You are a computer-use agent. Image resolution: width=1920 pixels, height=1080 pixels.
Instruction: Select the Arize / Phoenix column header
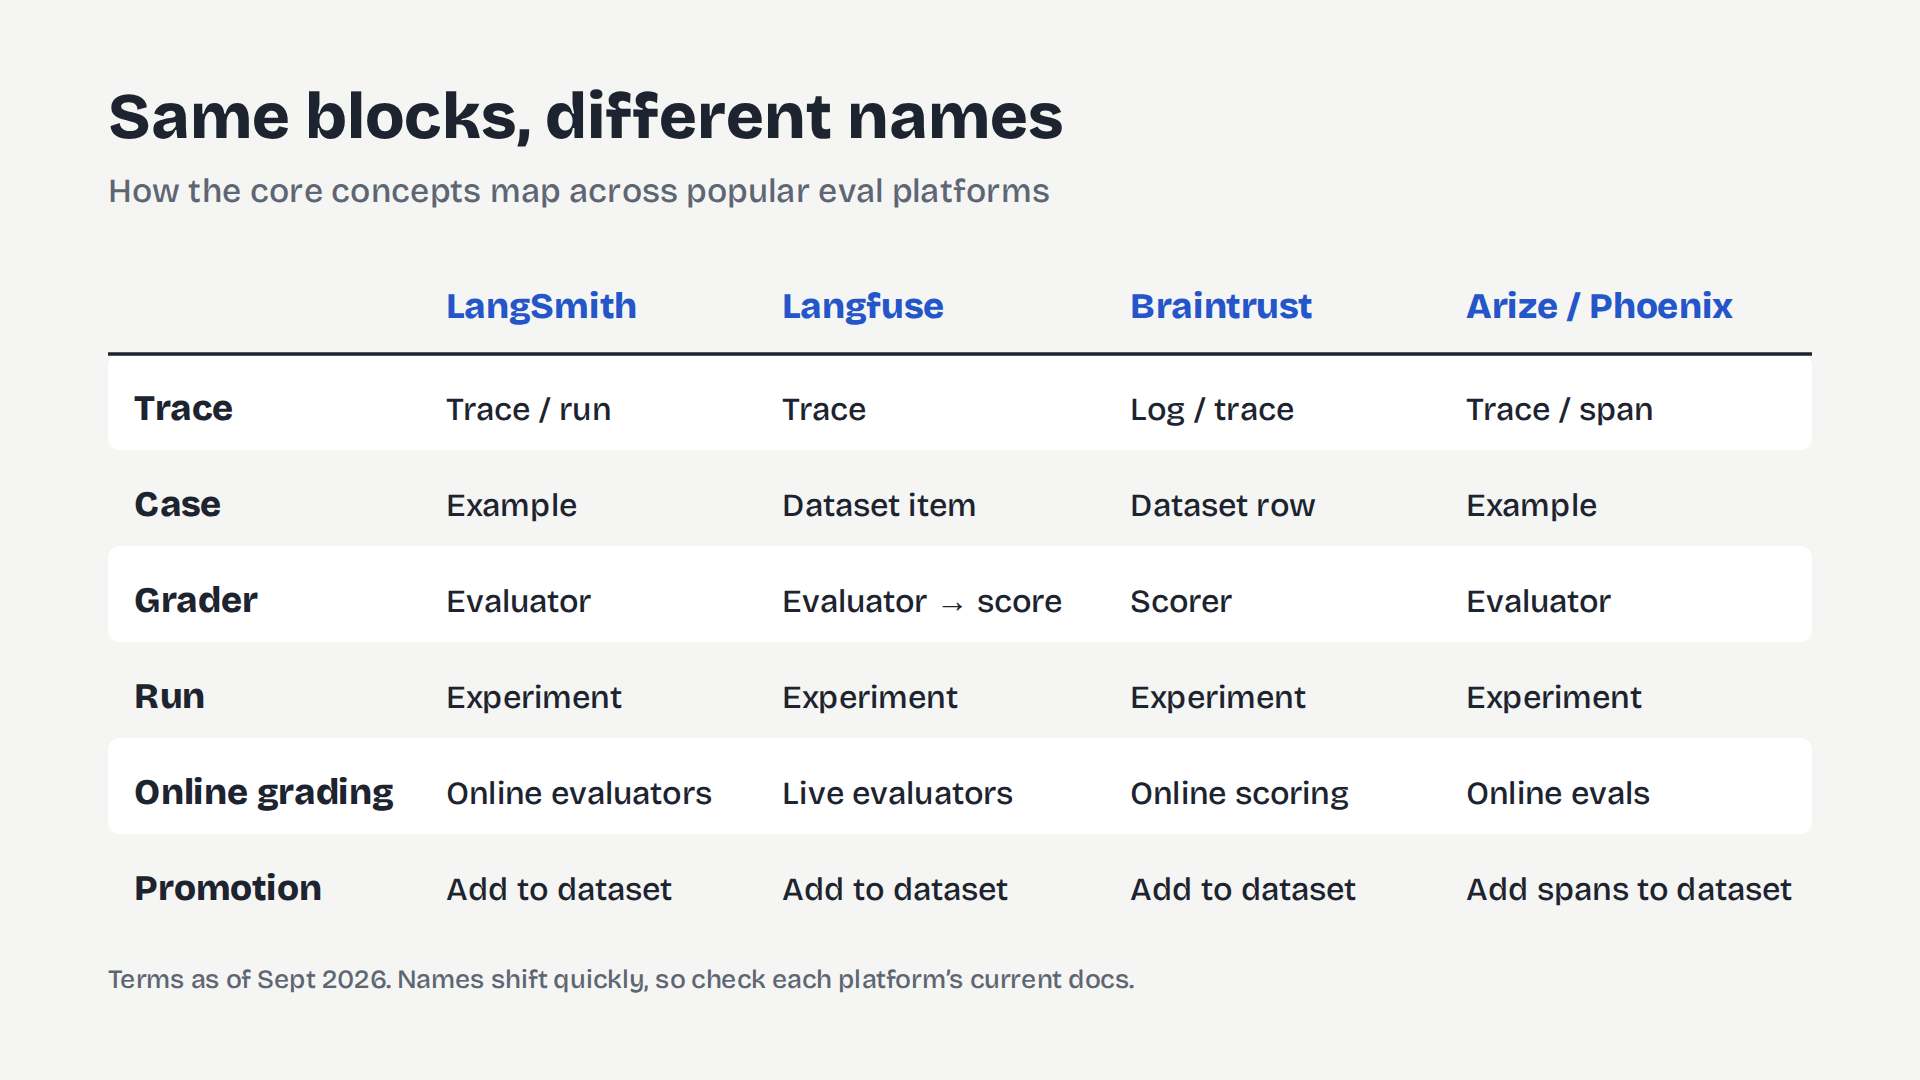[1599, 306]
